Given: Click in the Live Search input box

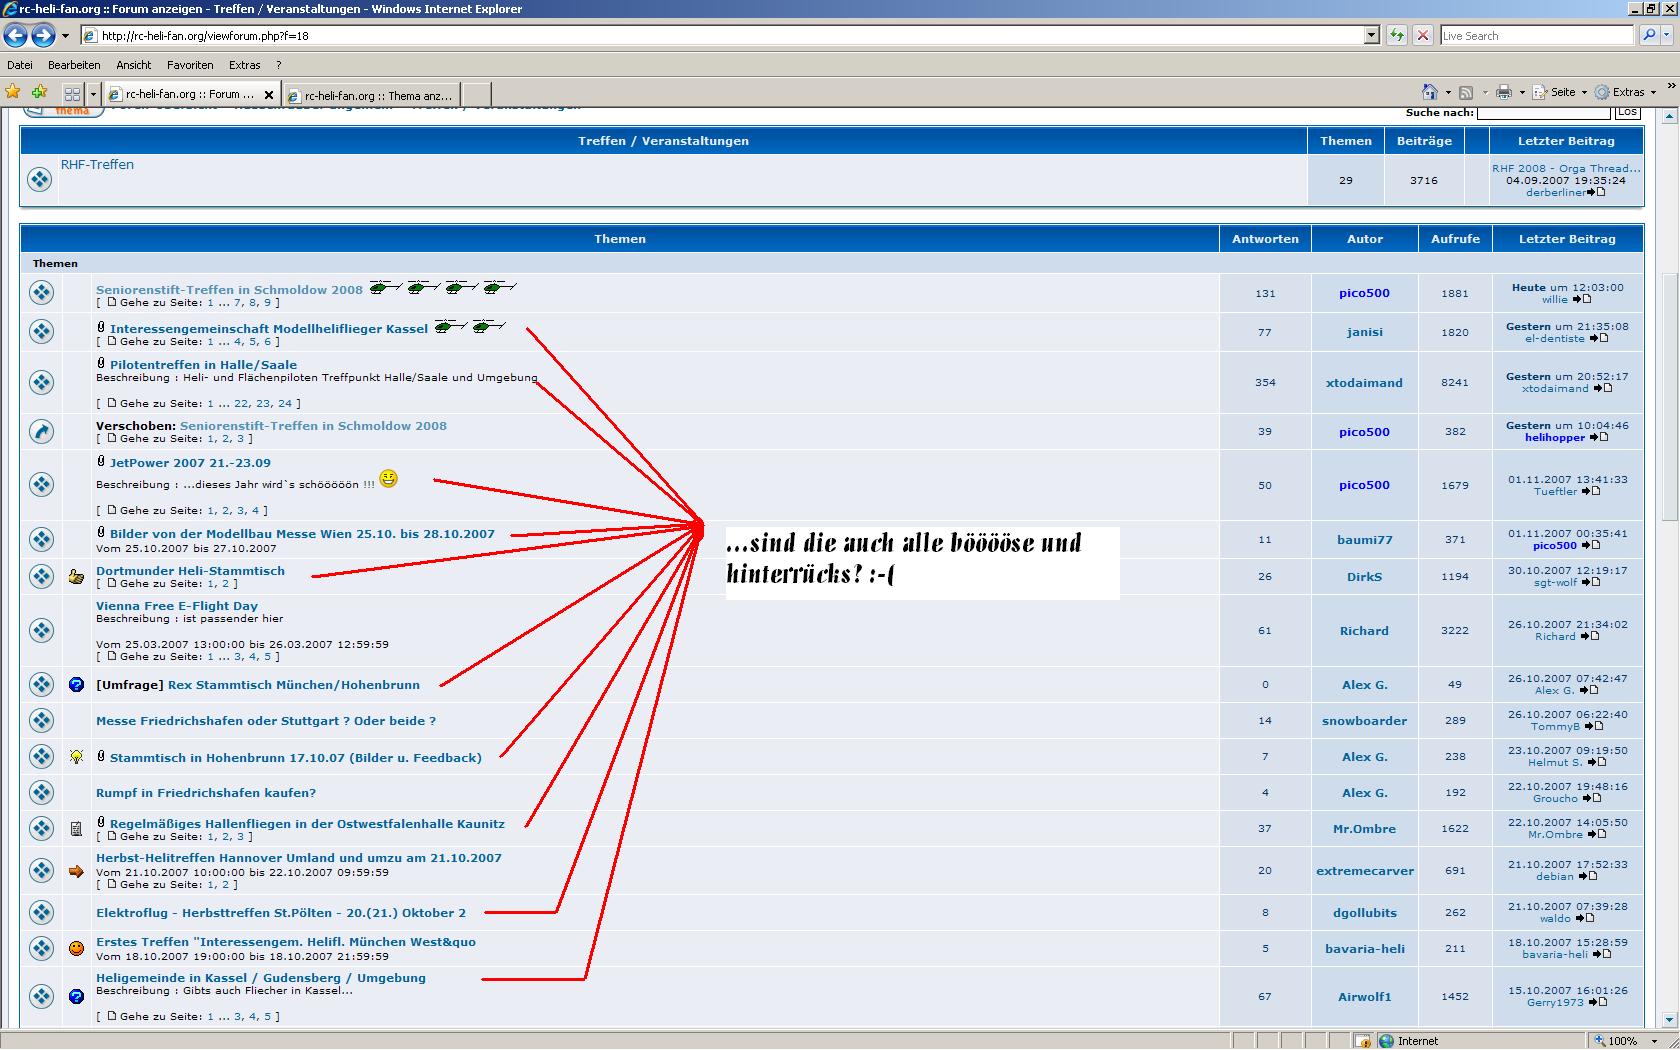Looking at the screenshot, I should click(x=1537, y=35).
